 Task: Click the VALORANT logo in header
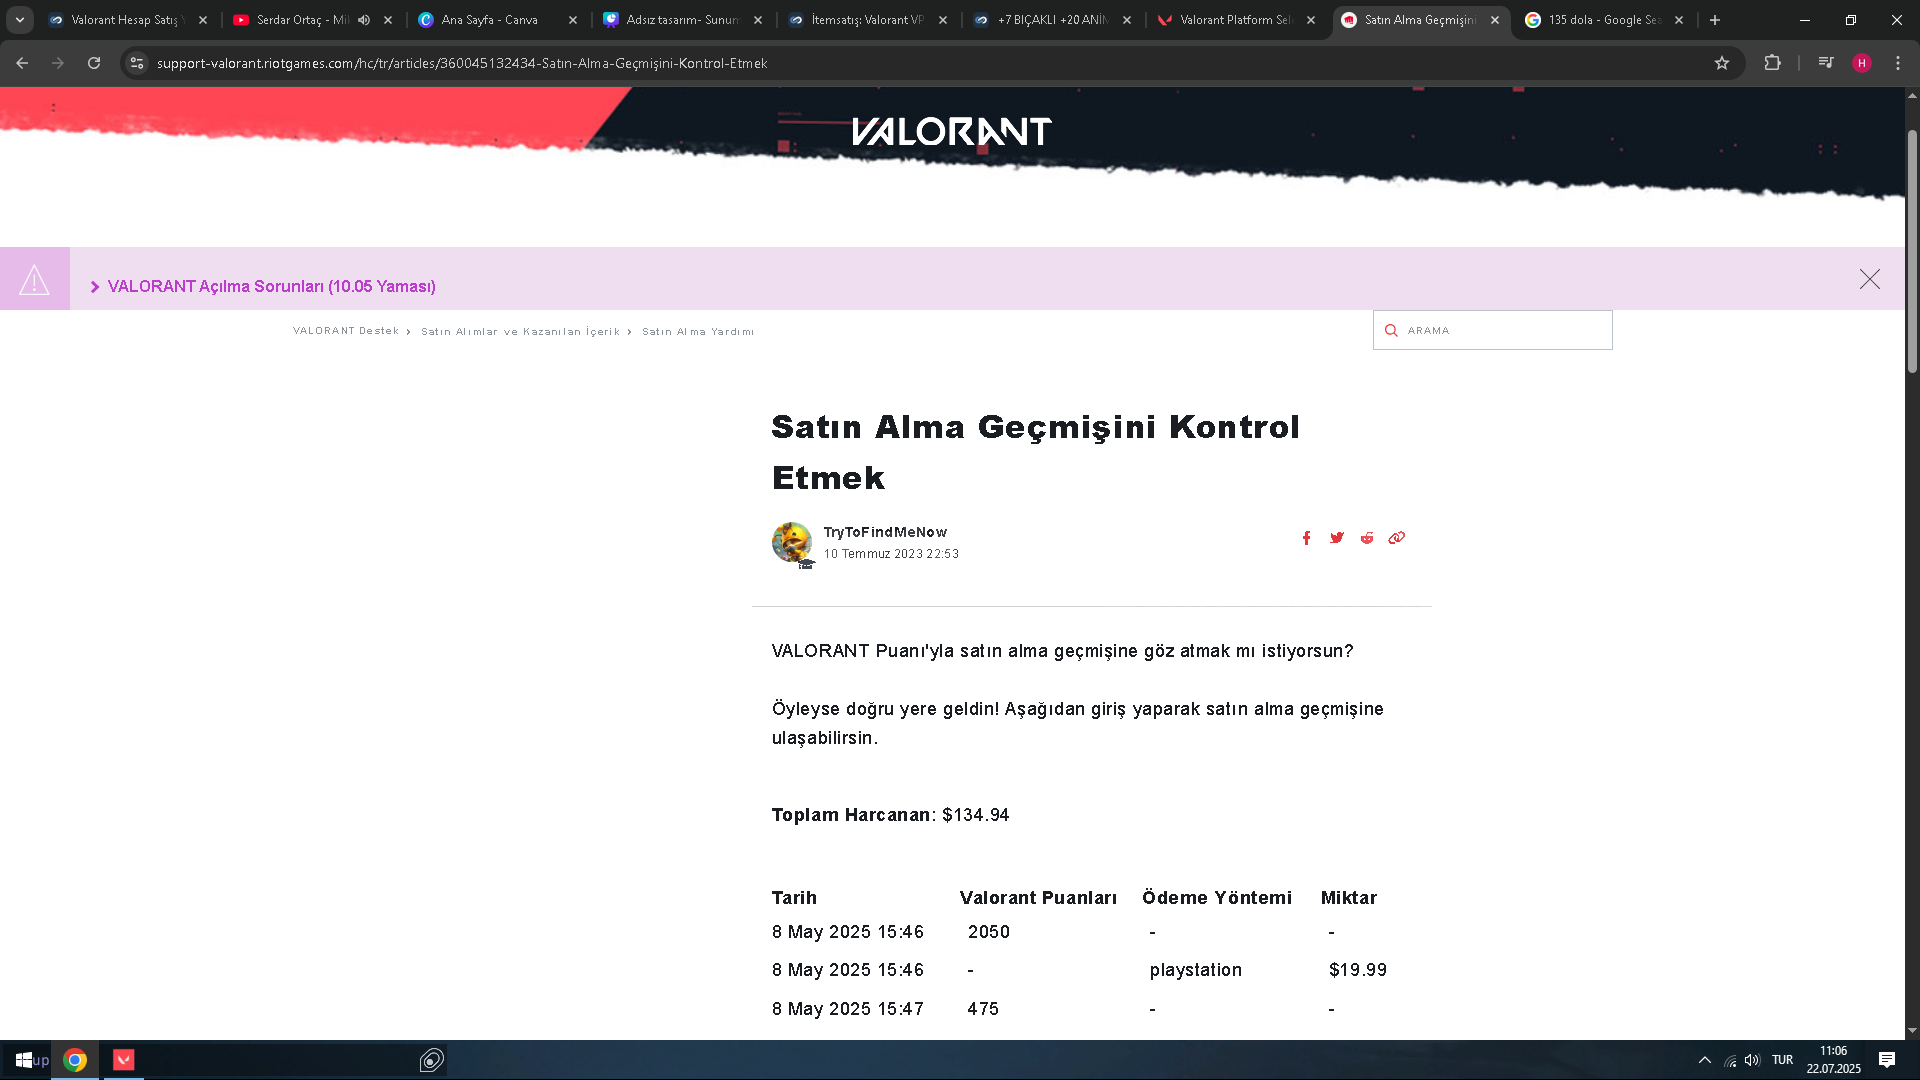pyautogui.click(x=951, y=131)
